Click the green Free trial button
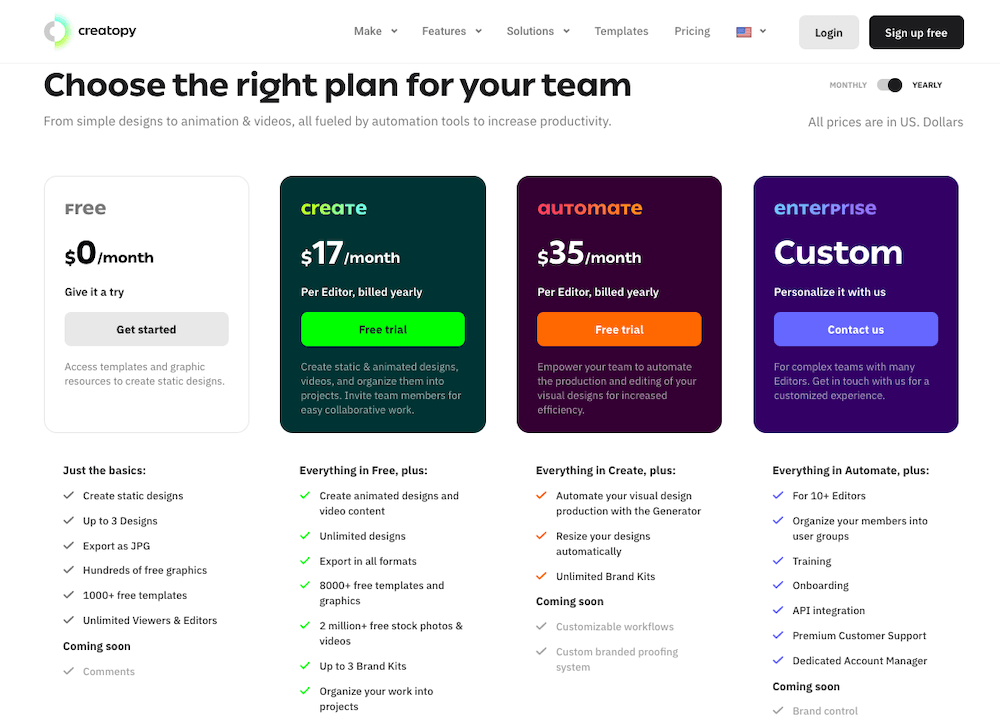1000x720 pixels. [383, 329]
